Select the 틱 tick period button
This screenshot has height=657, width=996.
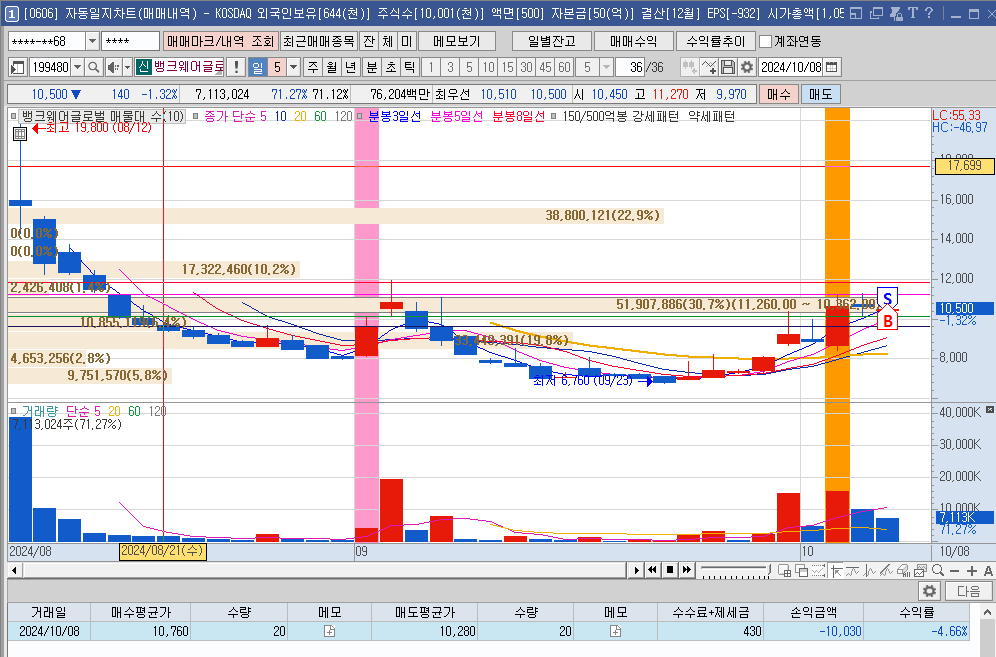point(410,67)
